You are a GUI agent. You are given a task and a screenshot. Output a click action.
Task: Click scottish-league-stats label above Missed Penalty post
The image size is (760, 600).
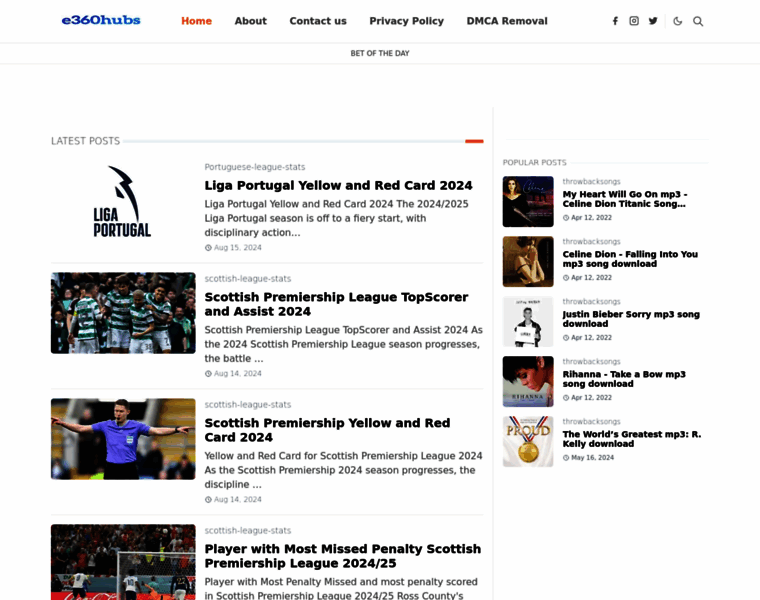click(x=248, y=531)
